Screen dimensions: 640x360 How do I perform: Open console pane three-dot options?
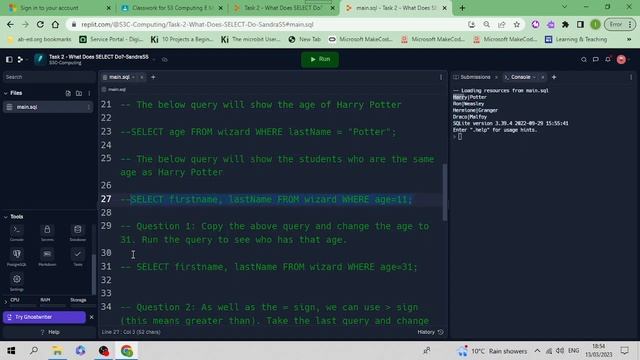pyautogui.click(x=631, y=77)
